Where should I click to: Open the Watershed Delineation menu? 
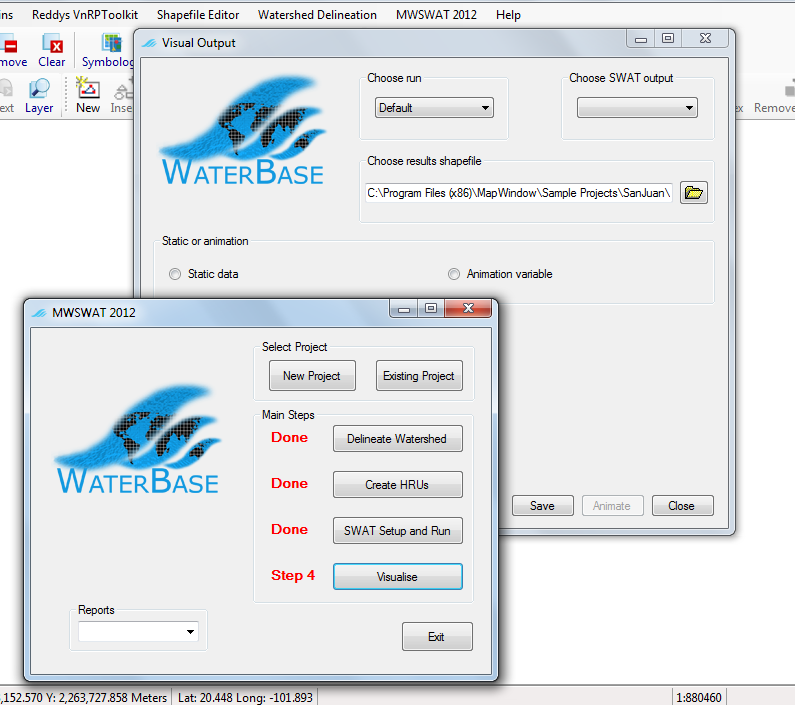pos(317,15)
